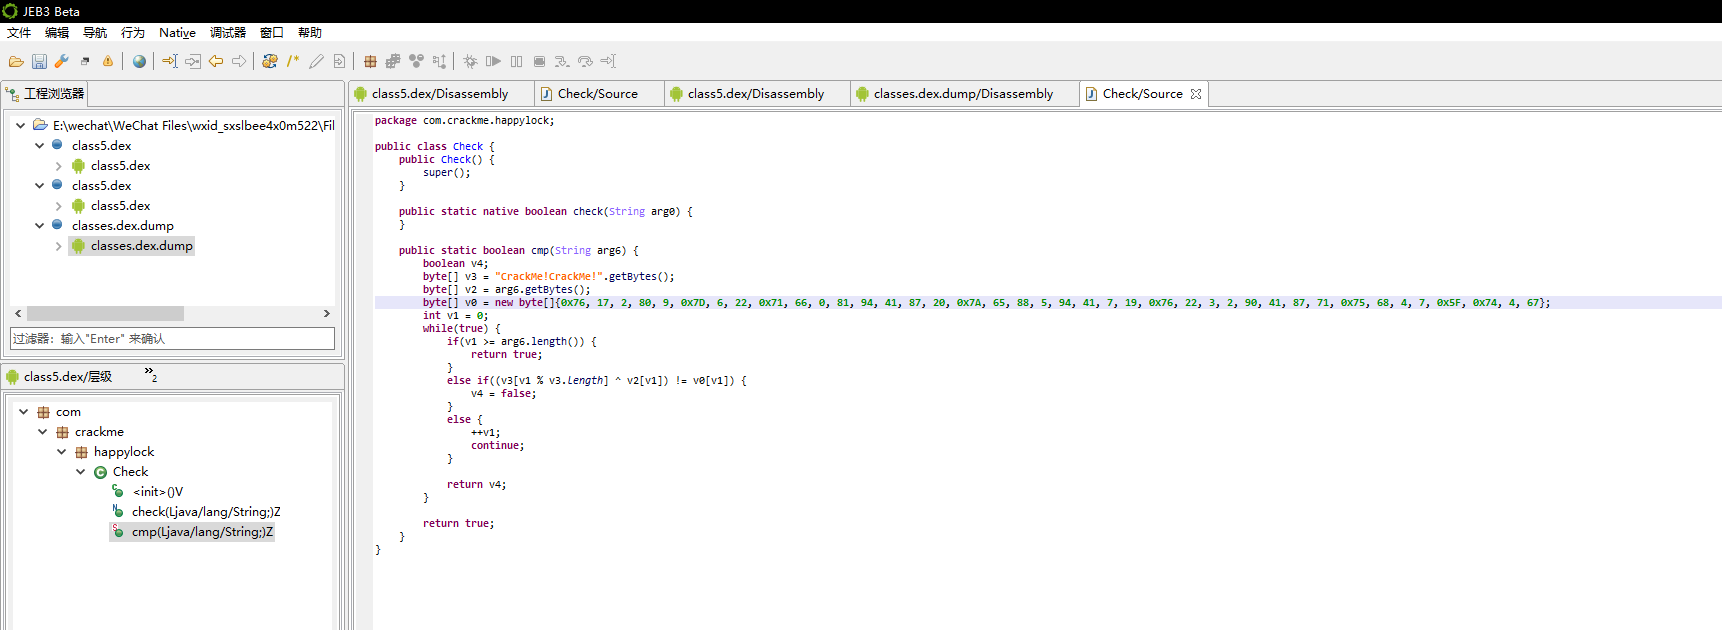
Task: Expand the highlighted classes.dex.dump child unit
Action: (58, 246)
